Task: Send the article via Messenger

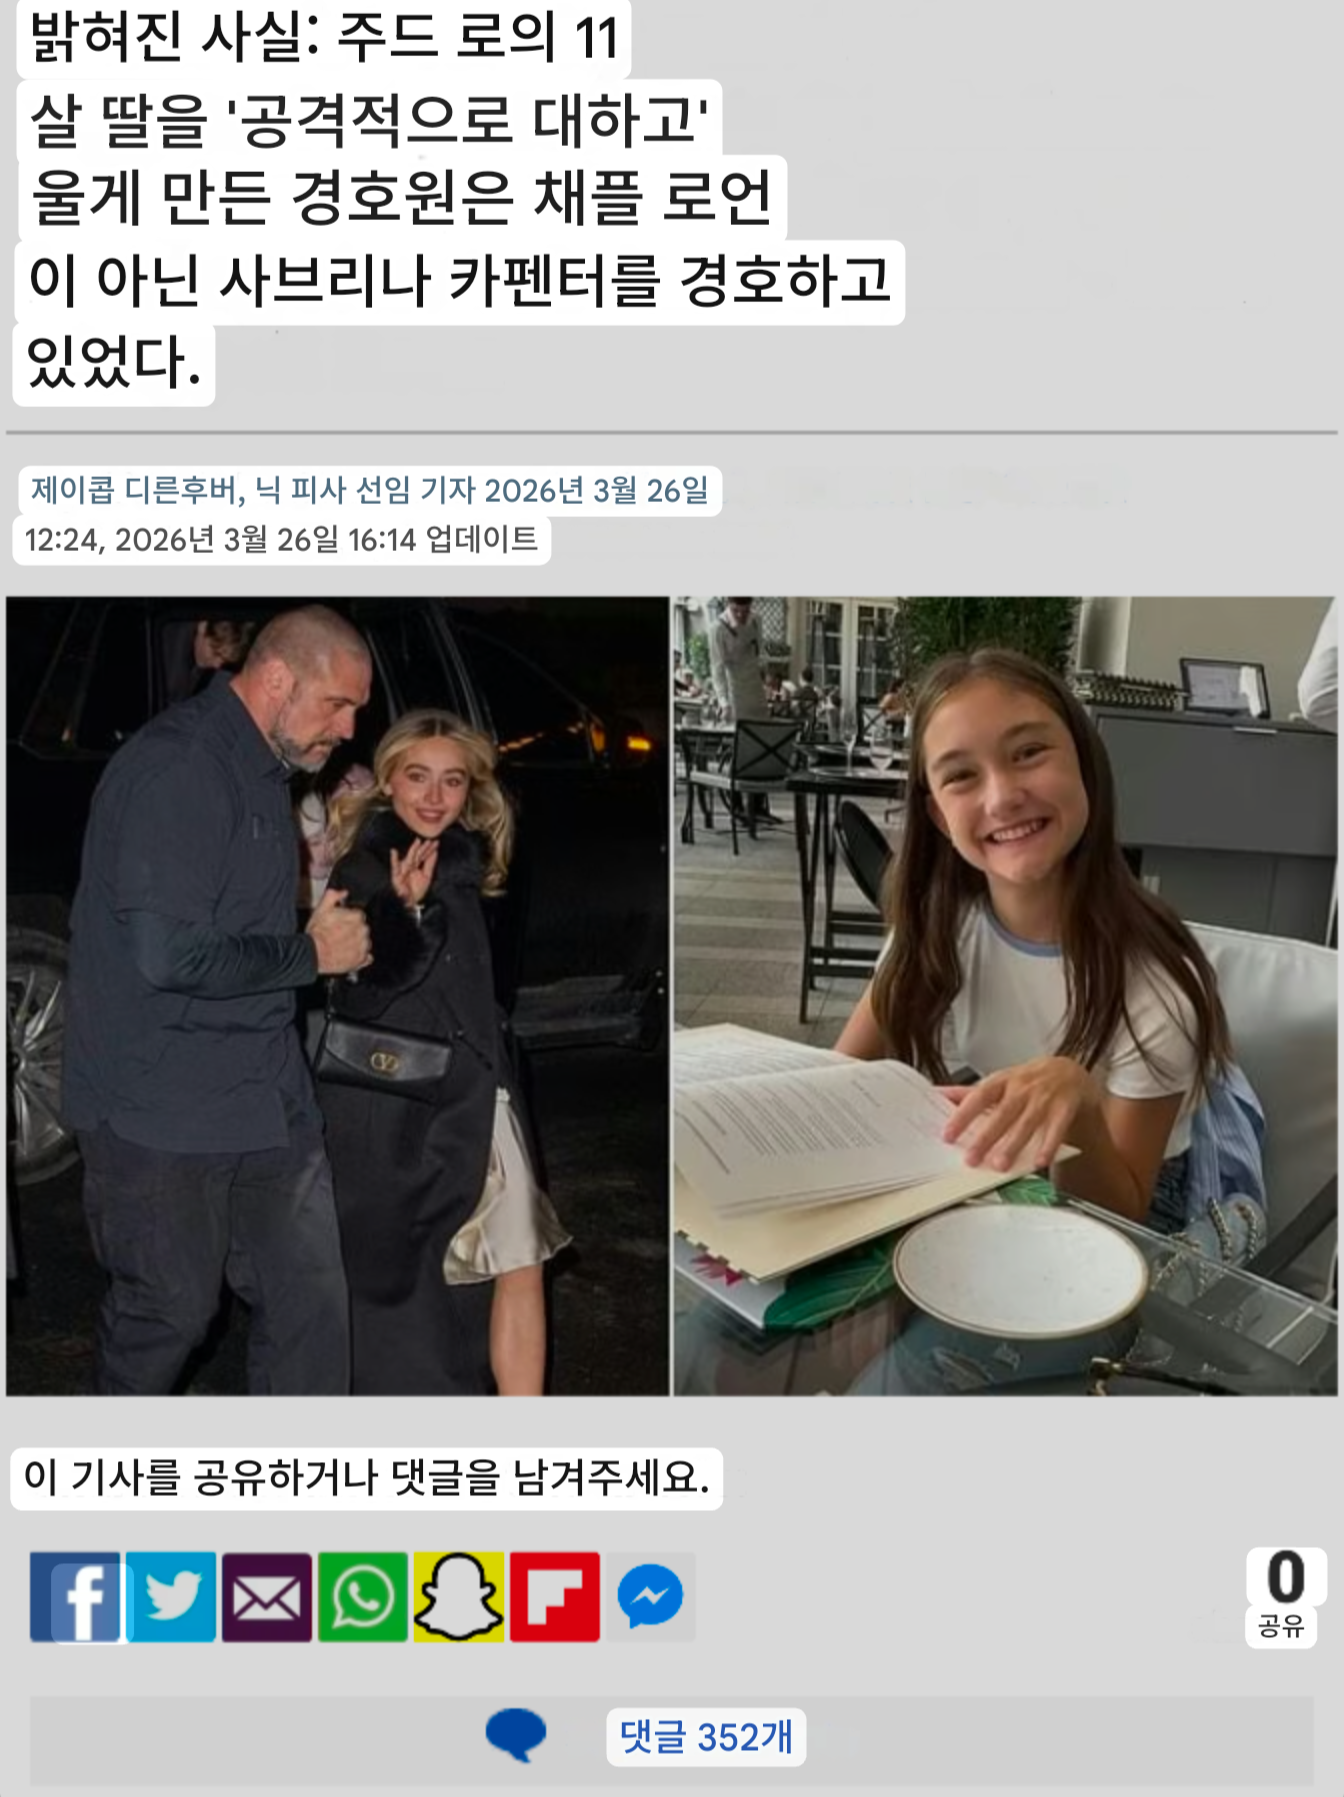Action: coord(651,1597)
